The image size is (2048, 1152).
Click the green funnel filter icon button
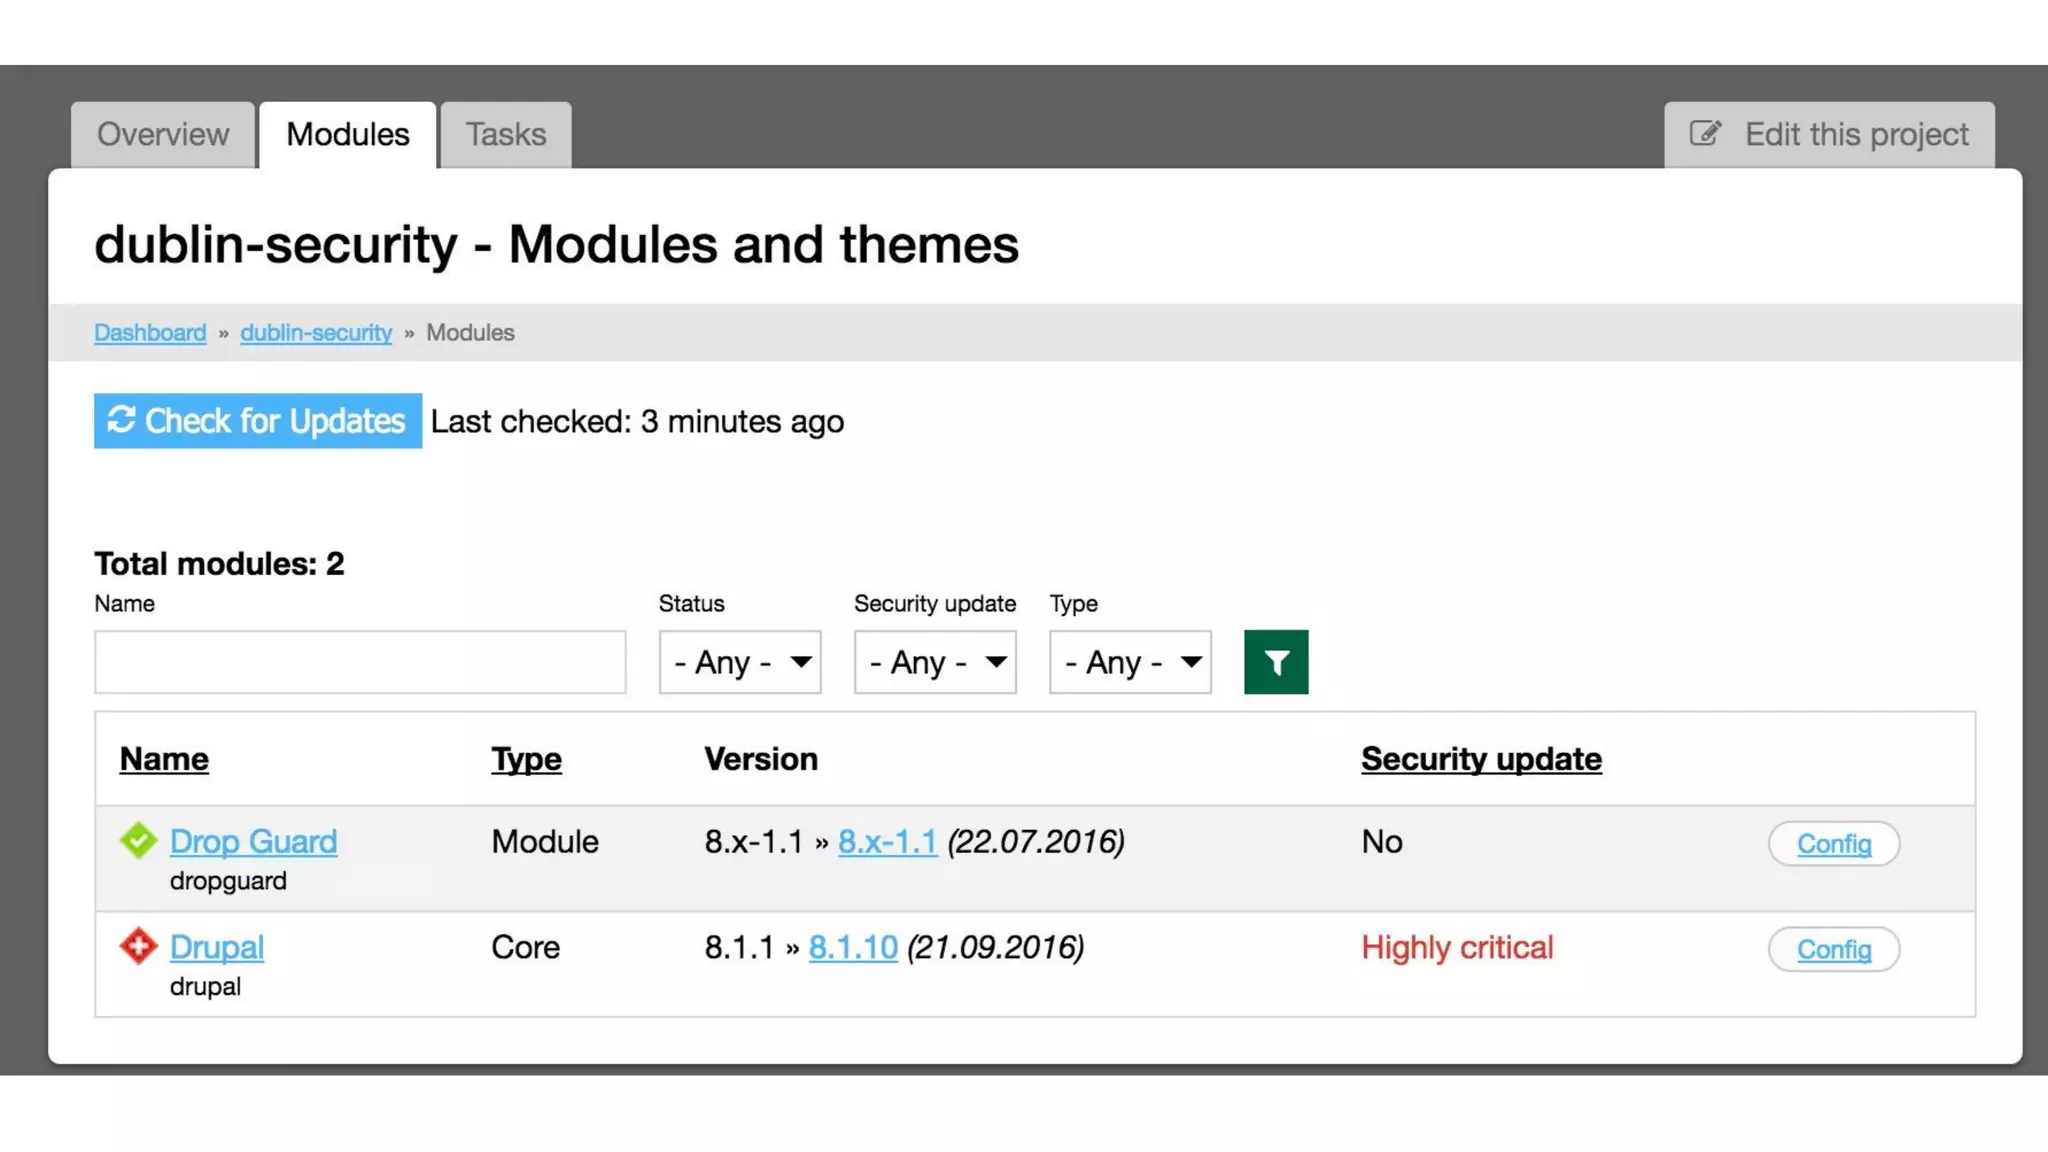point(1275,662)
